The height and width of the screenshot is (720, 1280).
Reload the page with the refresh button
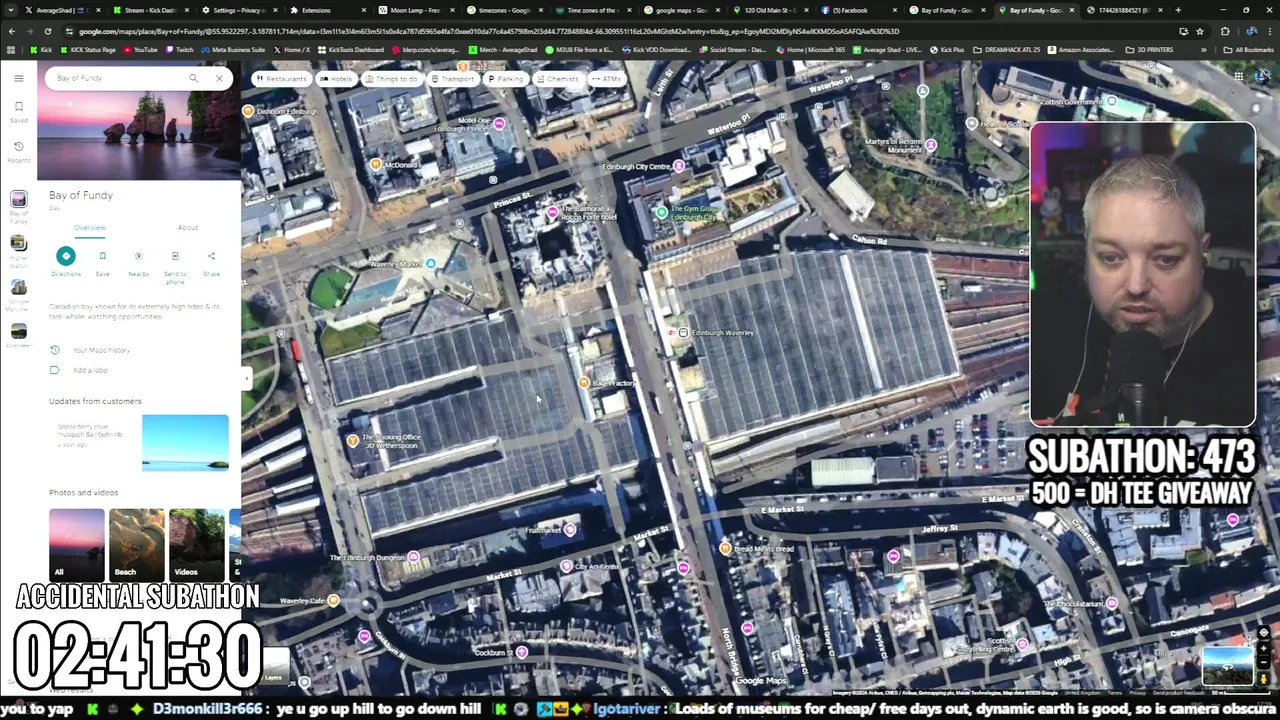coord(48,31)
